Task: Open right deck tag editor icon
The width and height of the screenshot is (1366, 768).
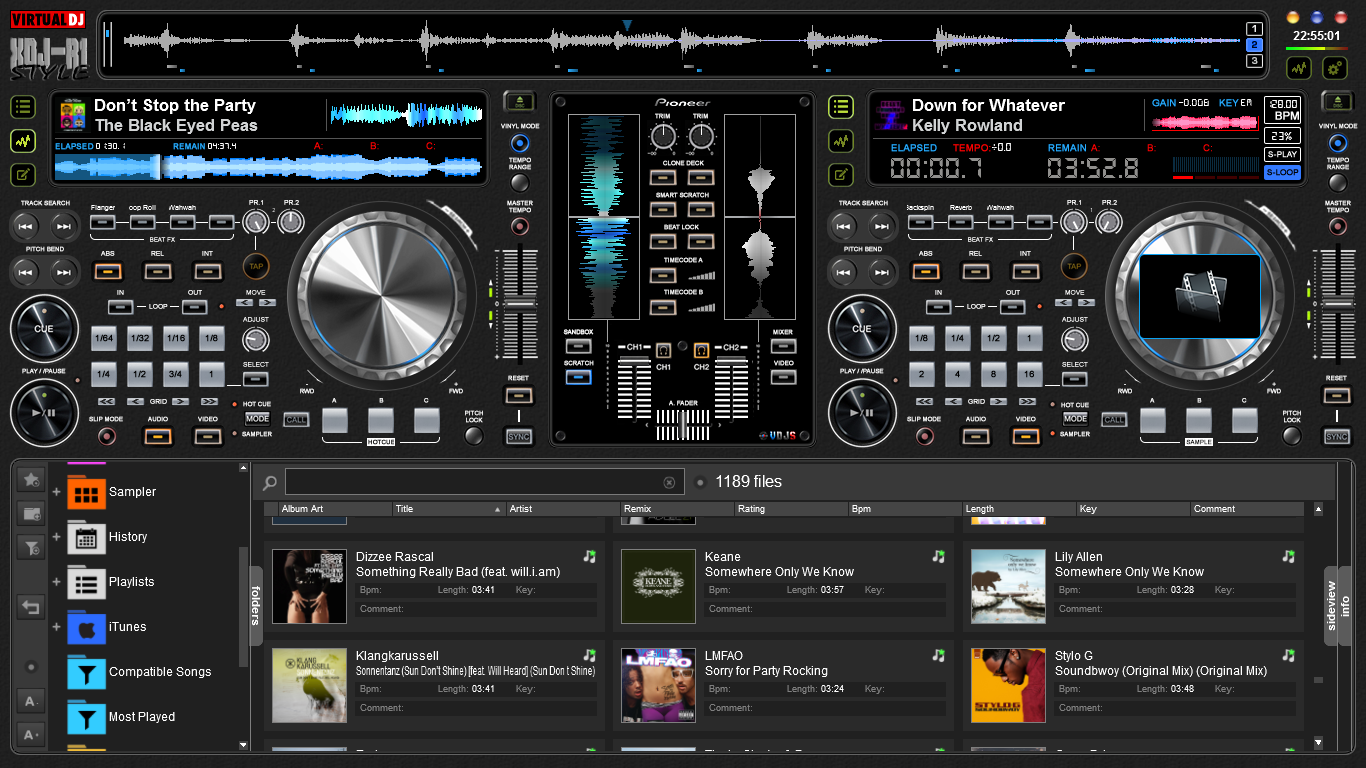Action: click(841, 175)
